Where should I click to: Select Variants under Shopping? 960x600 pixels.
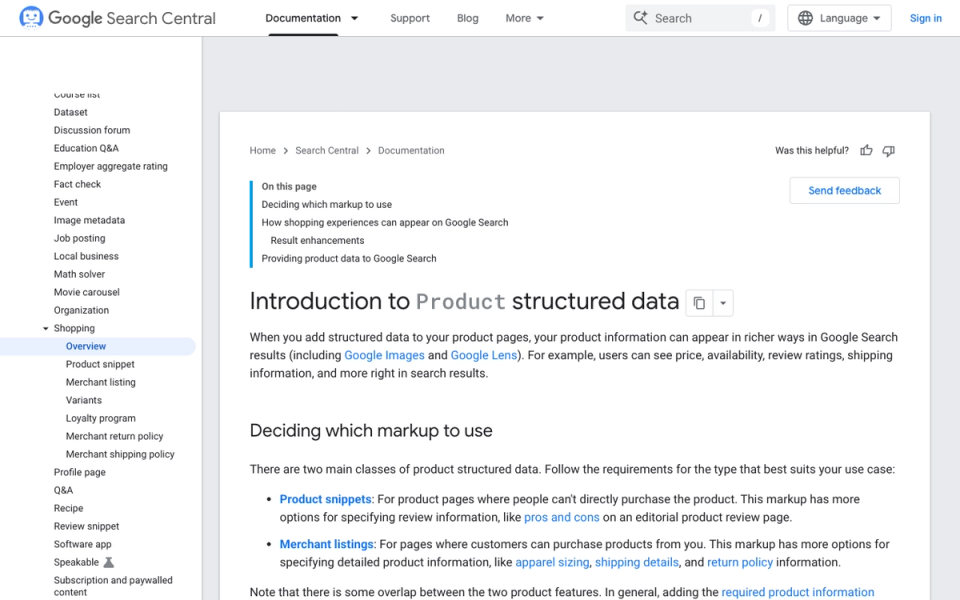pyautogui.click(x=84, y=400)
